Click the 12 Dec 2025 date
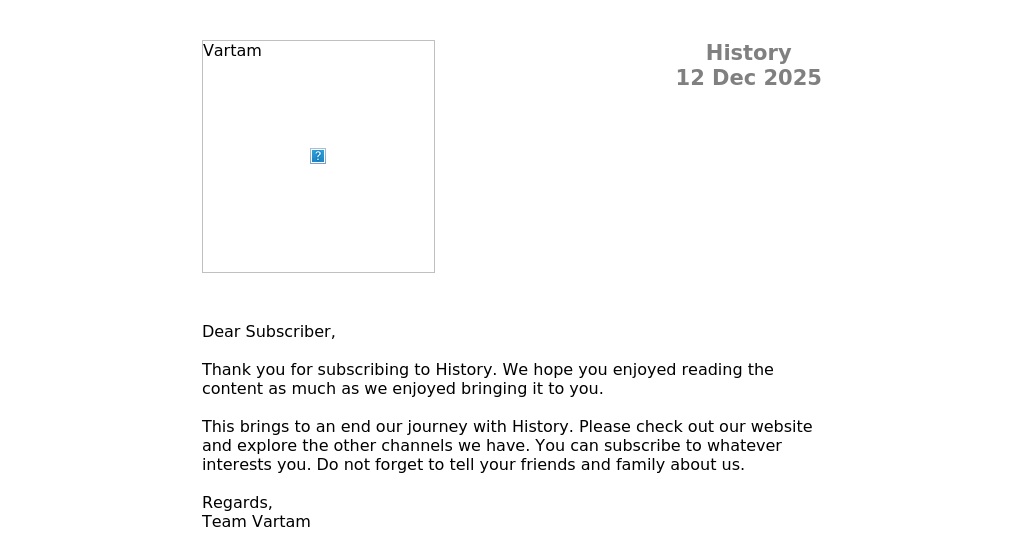 click(x=748, y=78)
